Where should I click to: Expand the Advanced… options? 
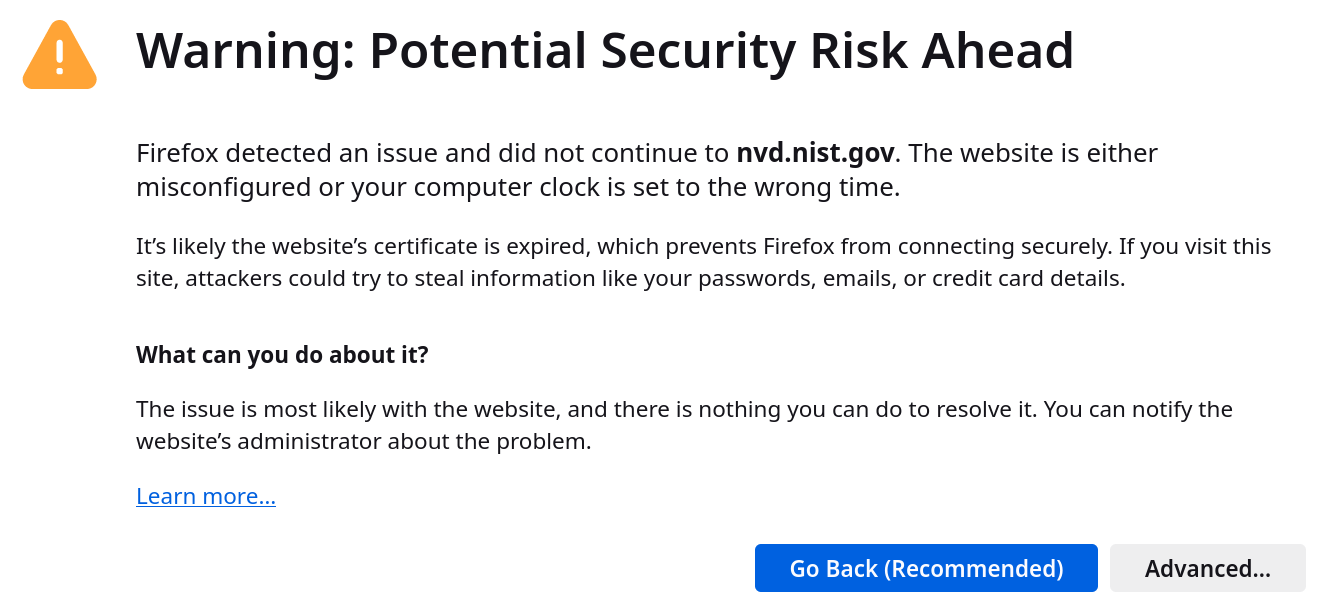click(1207, 568)
